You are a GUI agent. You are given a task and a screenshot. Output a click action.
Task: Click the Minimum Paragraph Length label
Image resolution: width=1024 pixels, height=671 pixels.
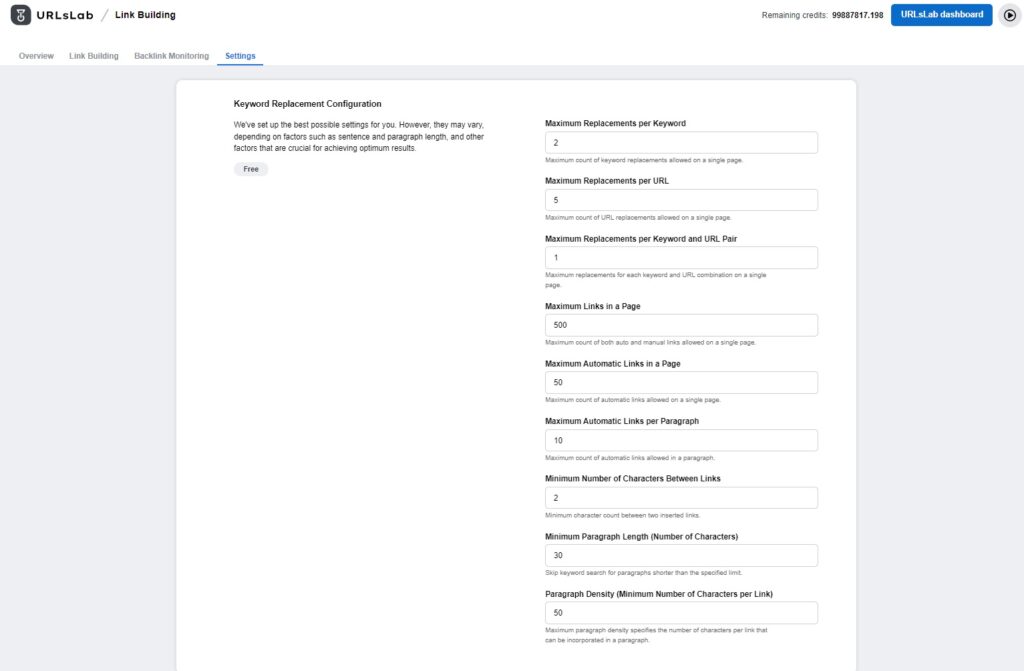[641, 537]
